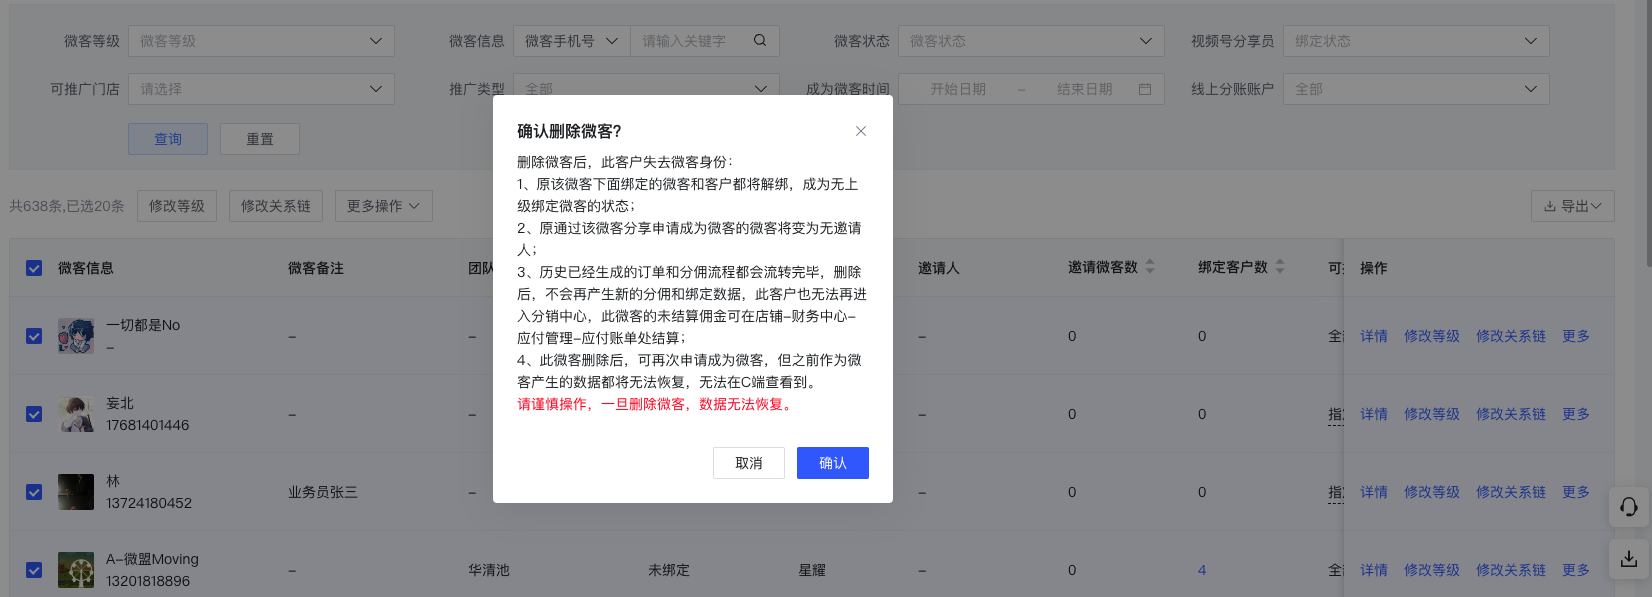Uncheck the row for 一切都是No
The height and width of the screenshot is (597, 1652).
point(34,336)
